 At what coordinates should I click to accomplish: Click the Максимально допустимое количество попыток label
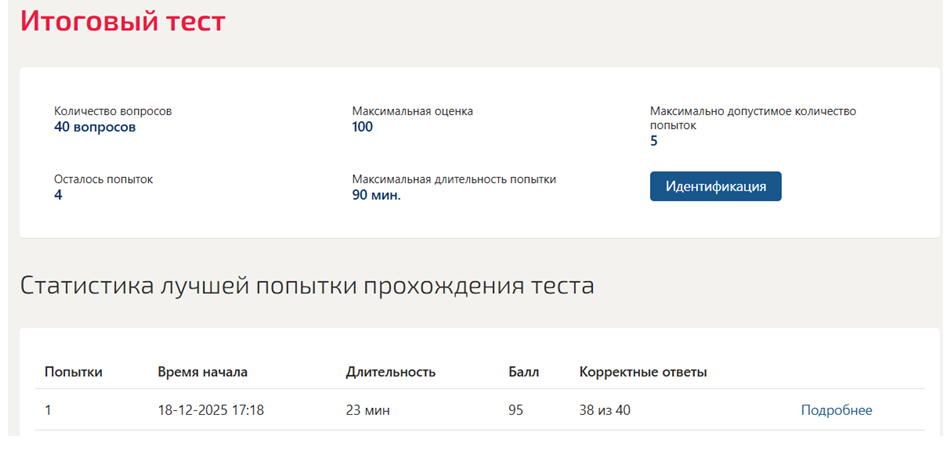[x=753, y=118]
